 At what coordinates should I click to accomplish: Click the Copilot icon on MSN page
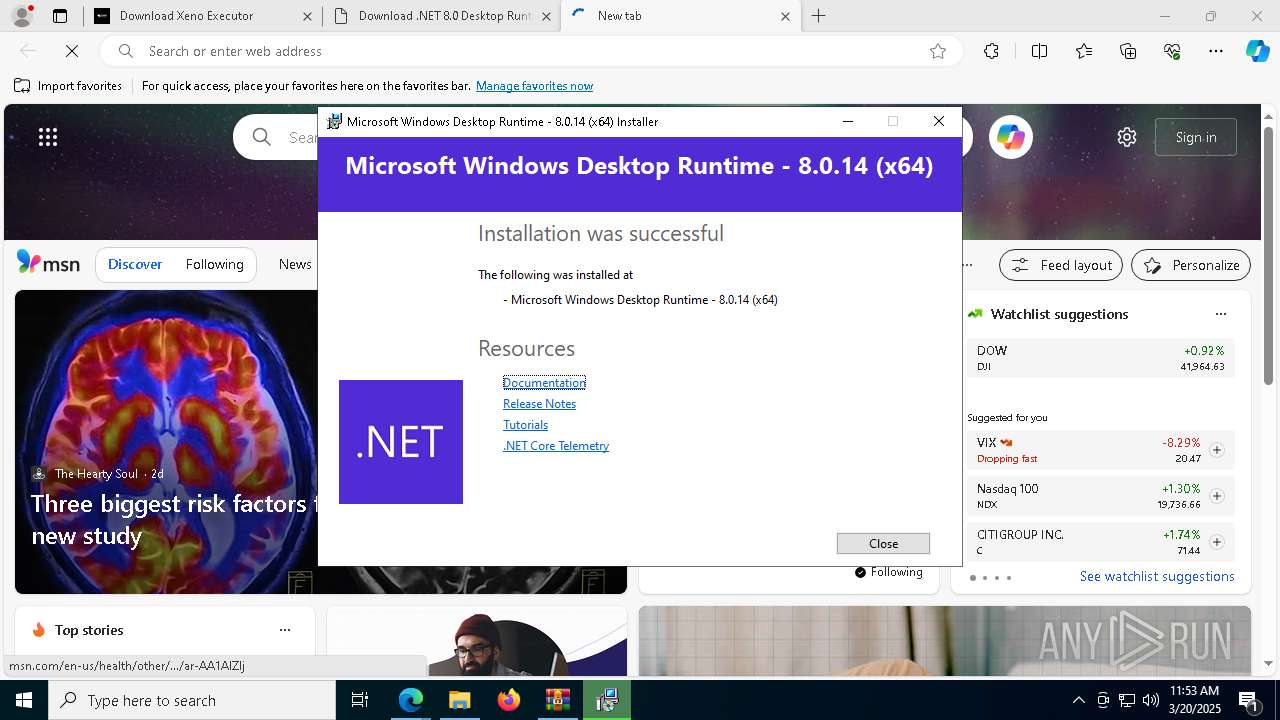point(1011,137)
